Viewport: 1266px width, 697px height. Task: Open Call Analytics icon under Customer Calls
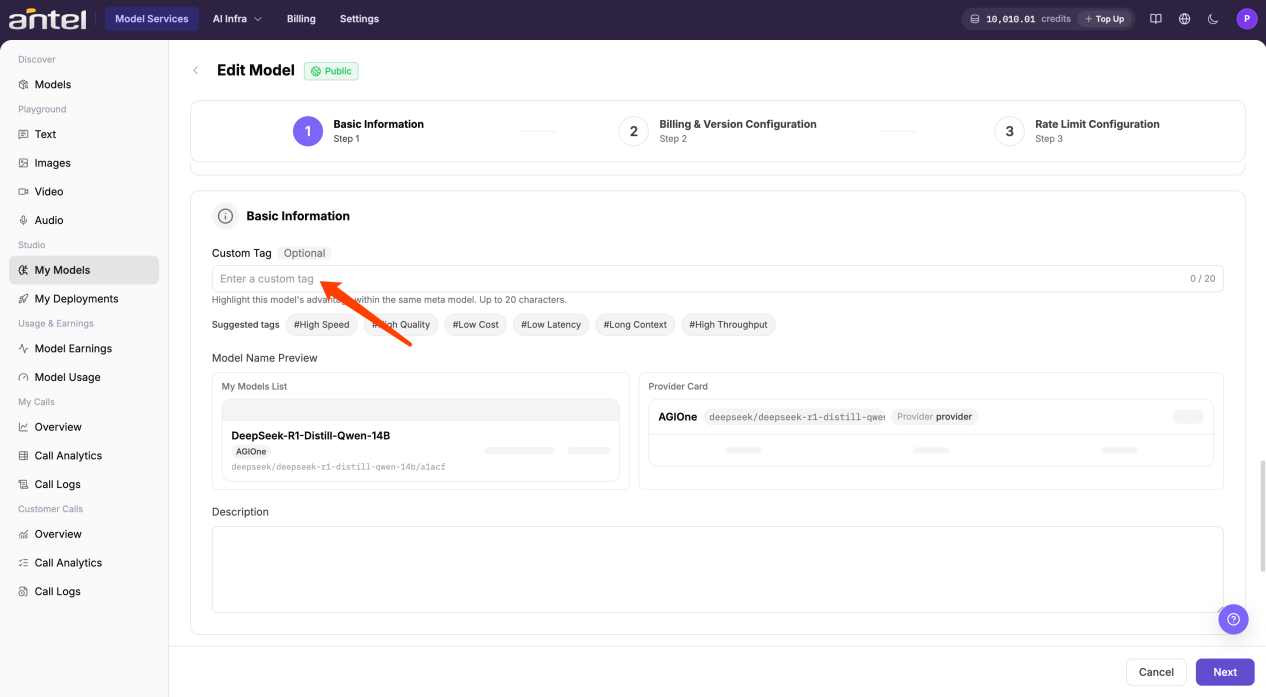[24, 563]
